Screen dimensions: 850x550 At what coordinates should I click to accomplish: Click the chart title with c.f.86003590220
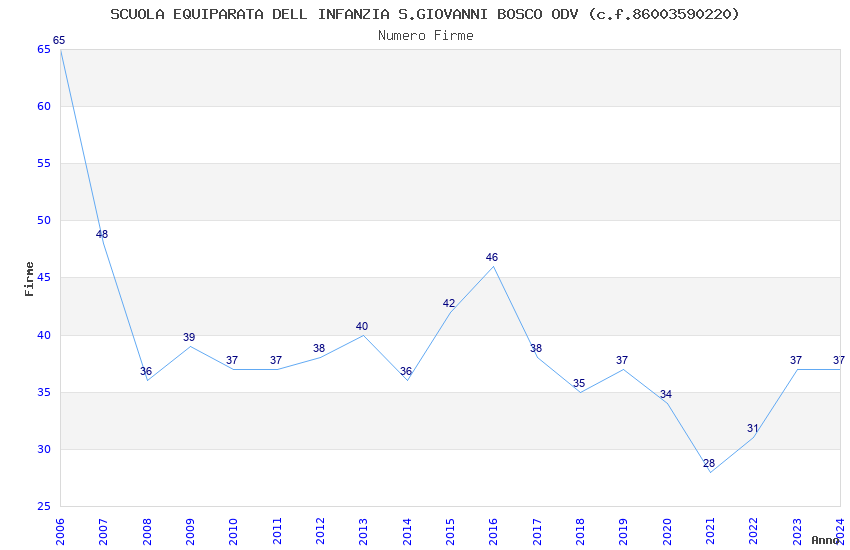coord(425,14)
